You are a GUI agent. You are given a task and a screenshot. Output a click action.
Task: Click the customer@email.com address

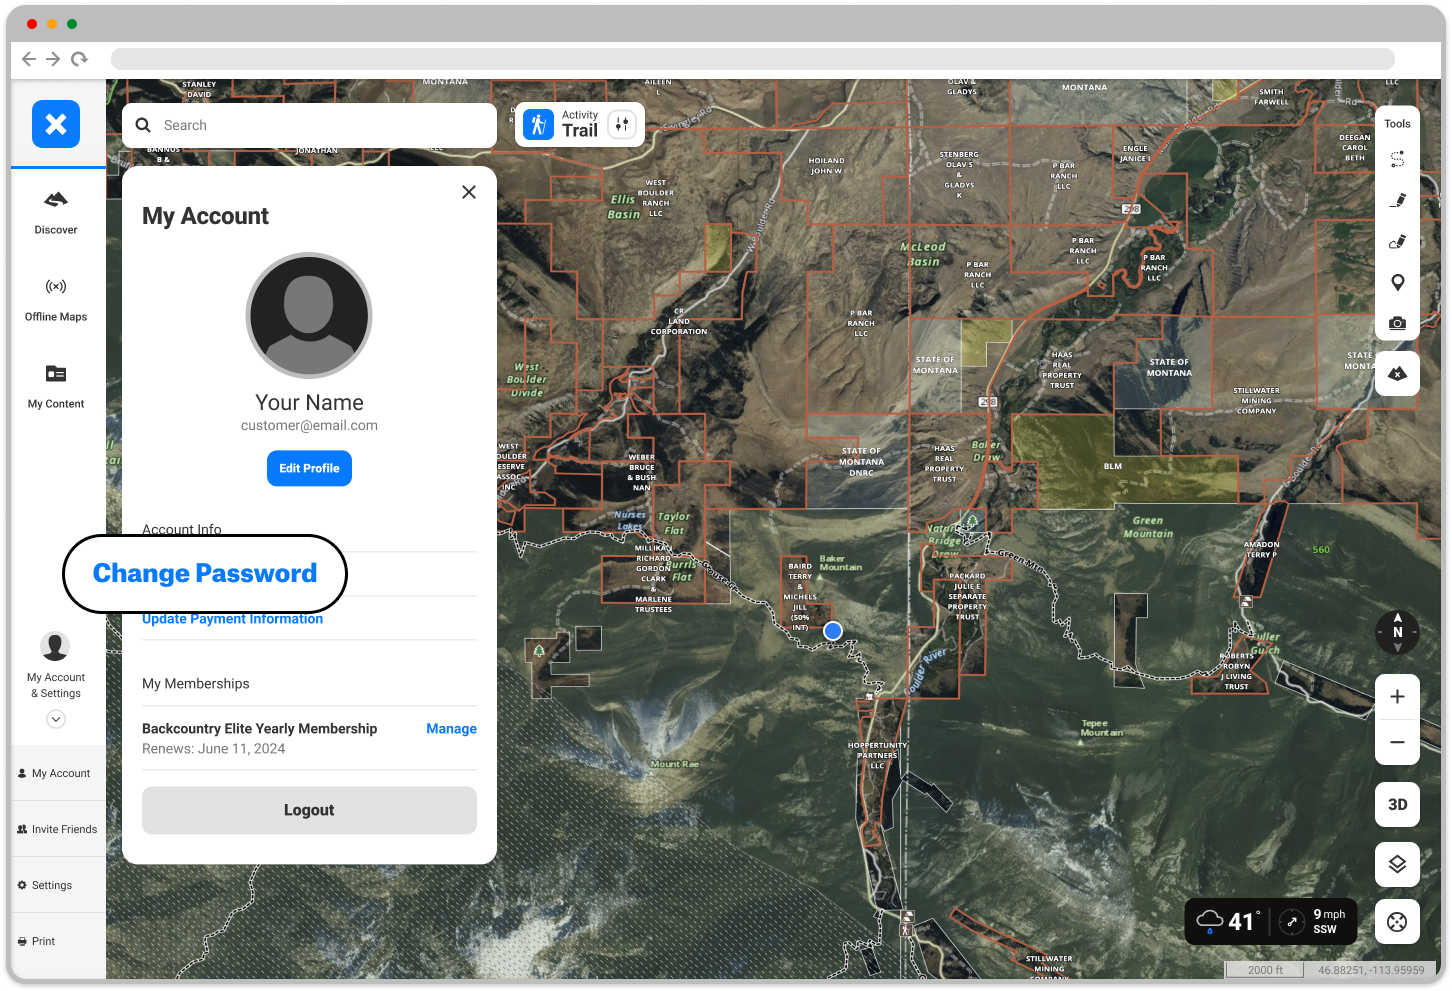tap(309, 425)
